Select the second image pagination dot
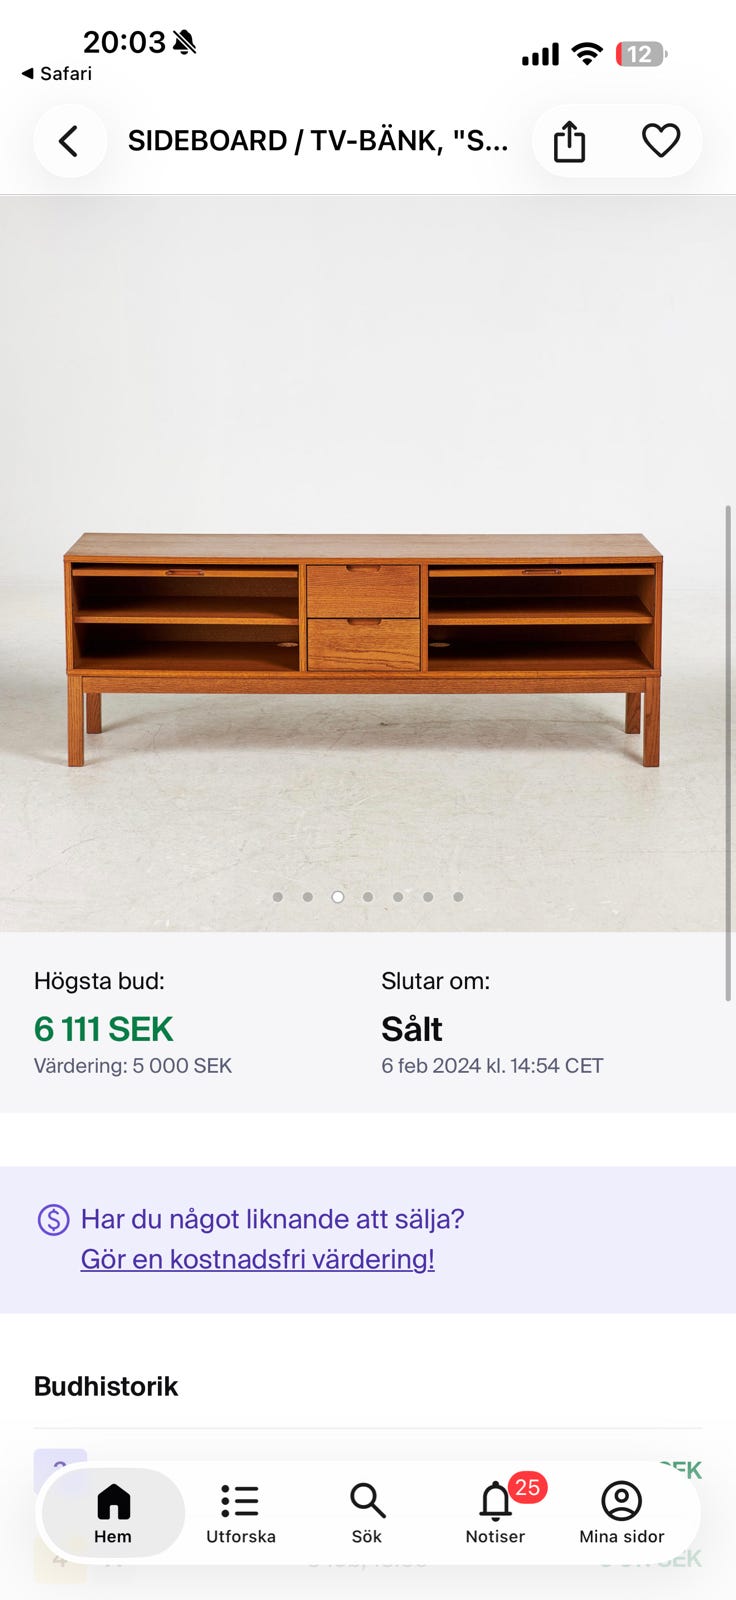 pos(308,897)
